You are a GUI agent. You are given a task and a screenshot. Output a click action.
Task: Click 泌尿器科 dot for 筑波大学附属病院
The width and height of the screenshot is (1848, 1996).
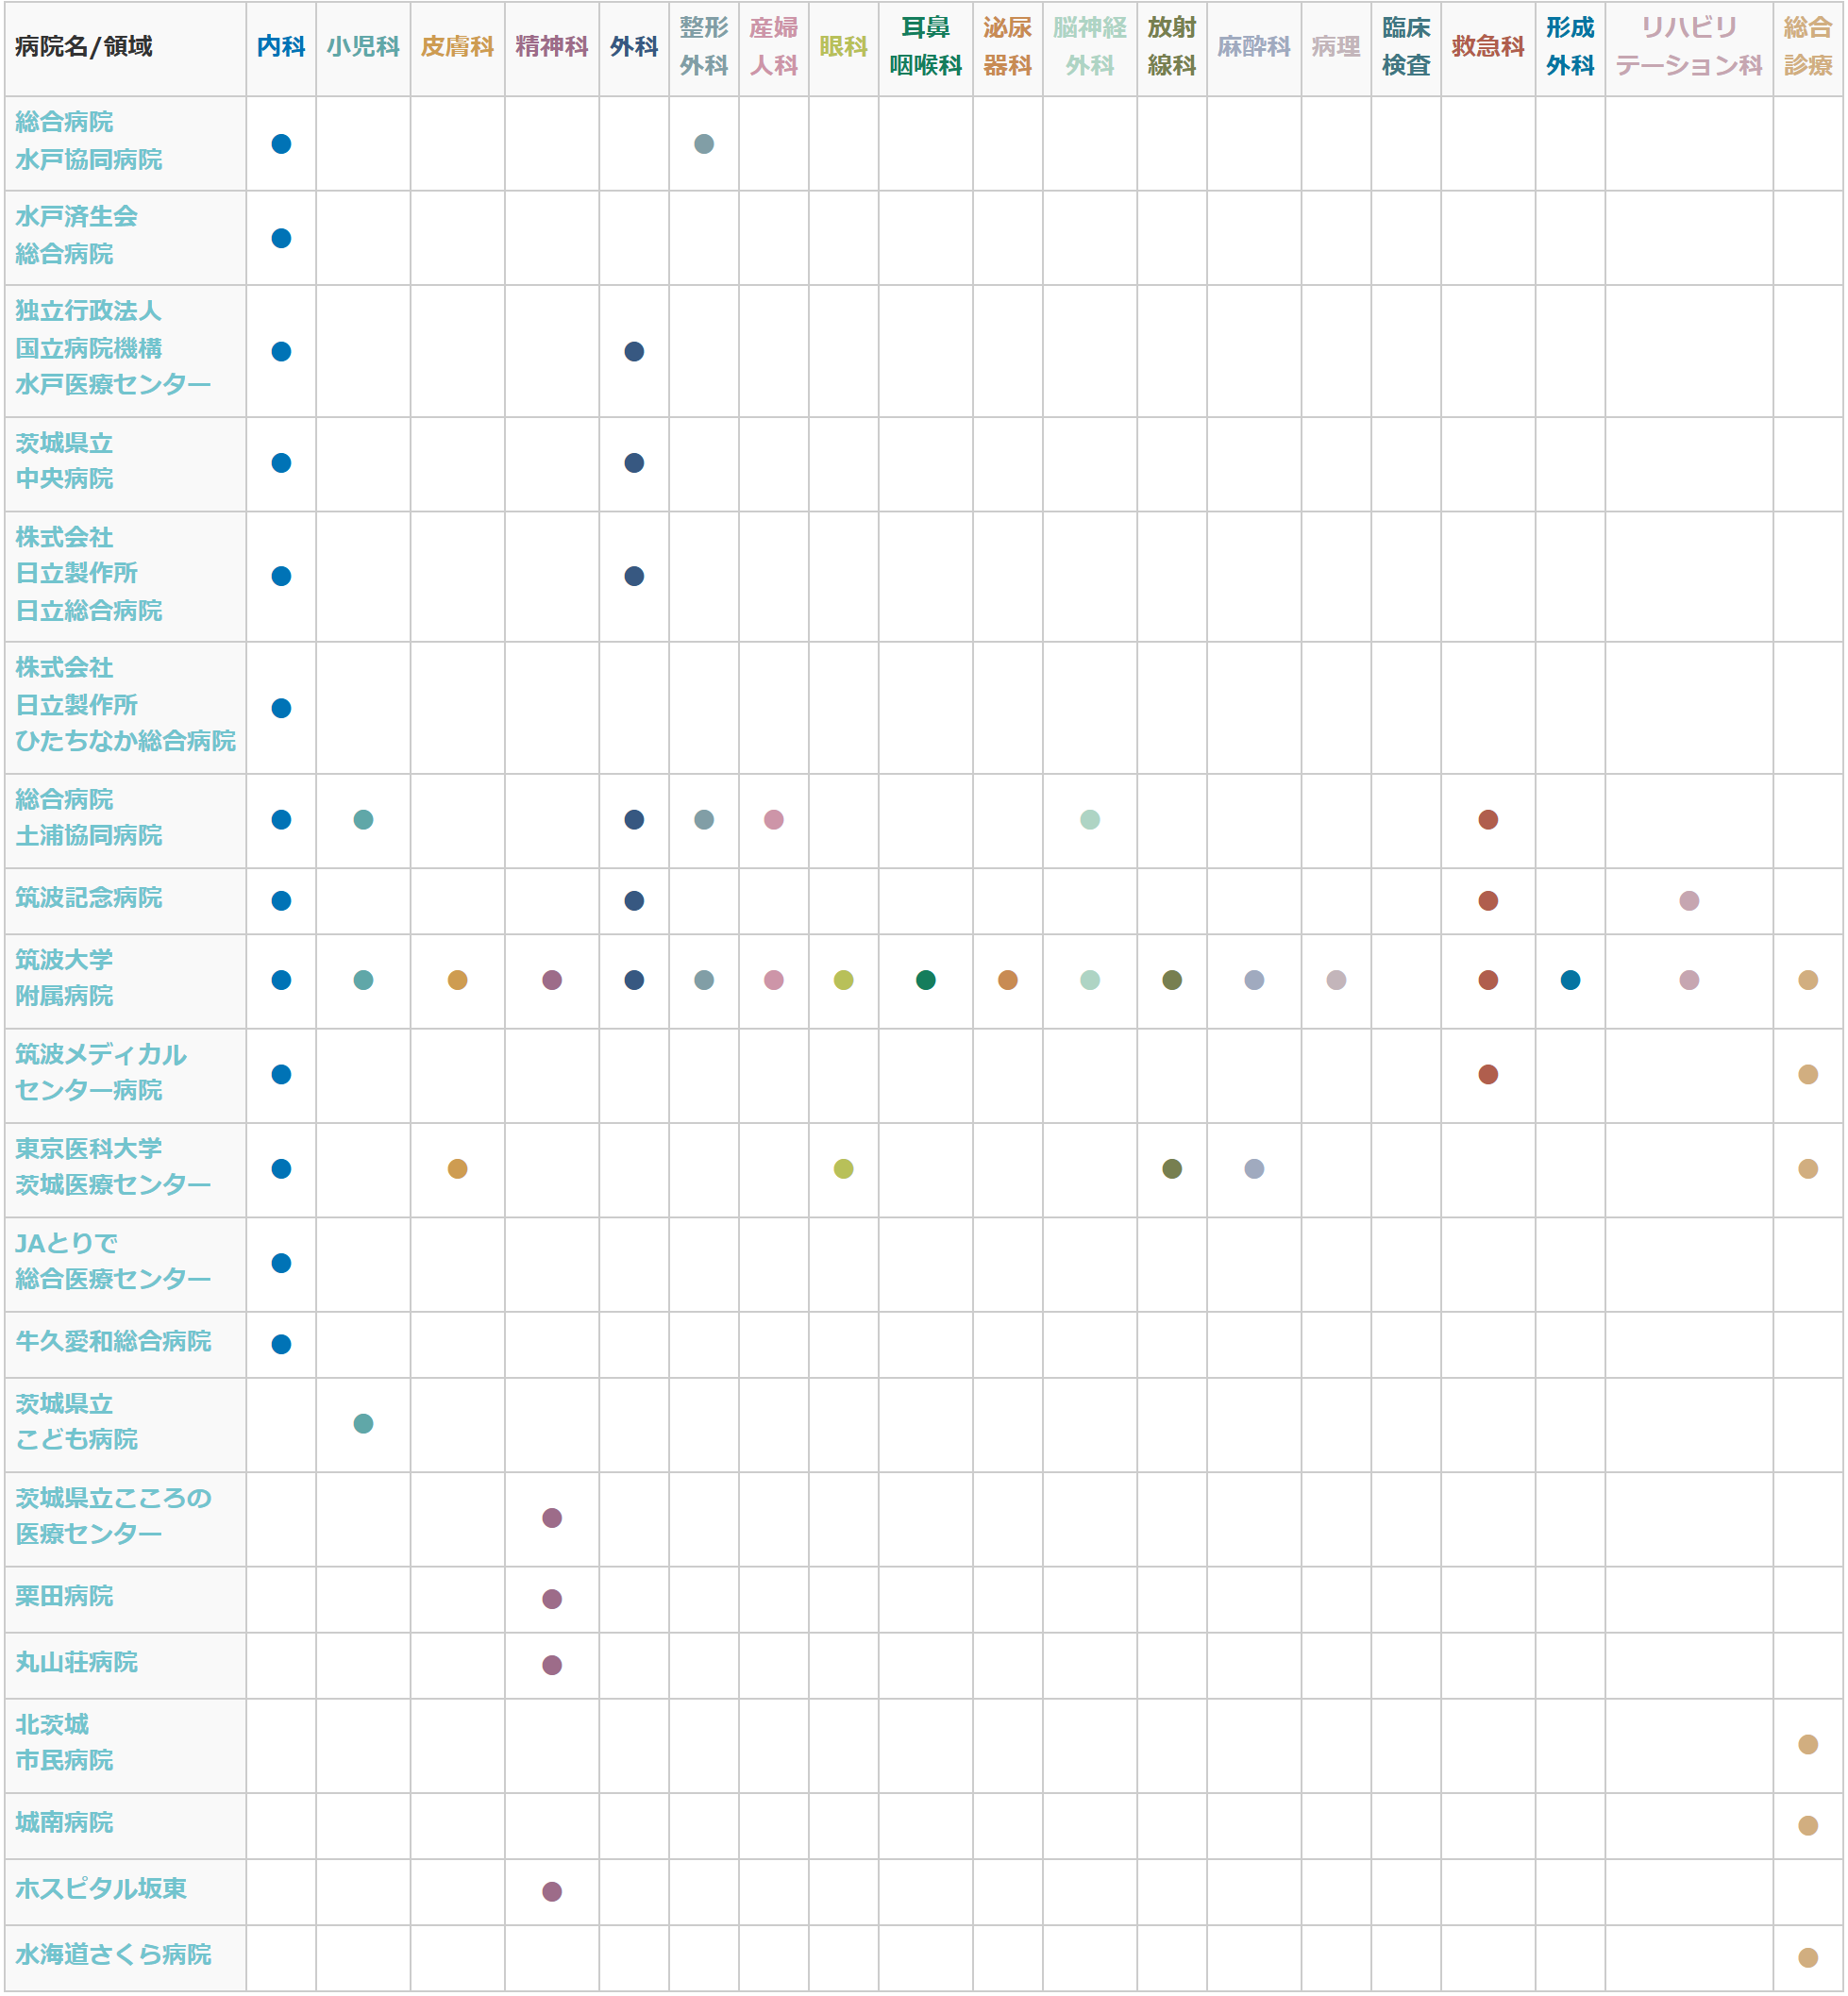click(1008, 980)
